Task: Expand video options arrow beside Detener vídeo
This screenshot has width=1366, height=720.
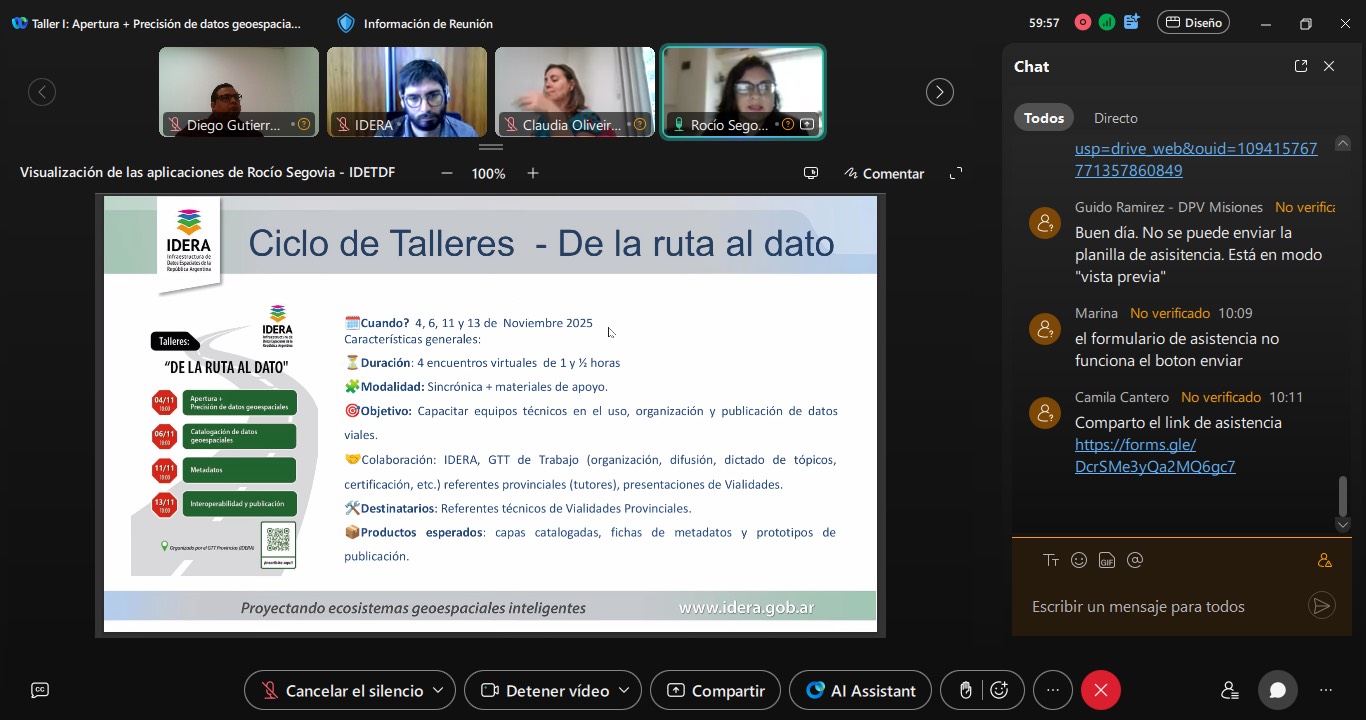Action: coord(624,690)
